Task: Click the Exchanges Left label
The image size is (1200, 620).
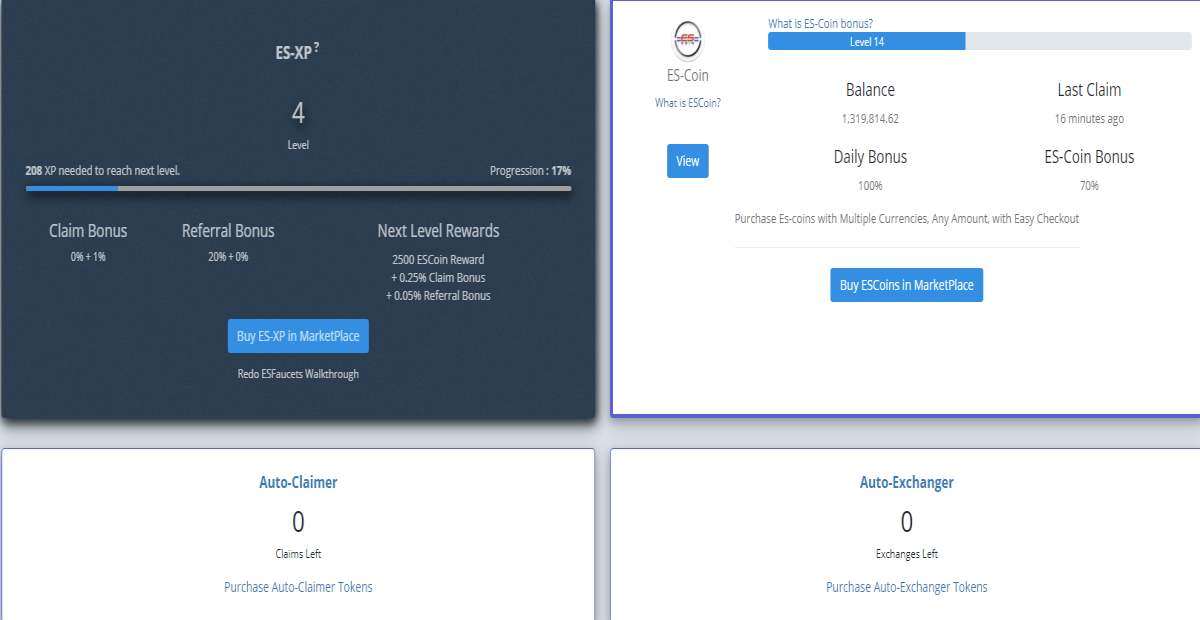Action: [906, 554]
